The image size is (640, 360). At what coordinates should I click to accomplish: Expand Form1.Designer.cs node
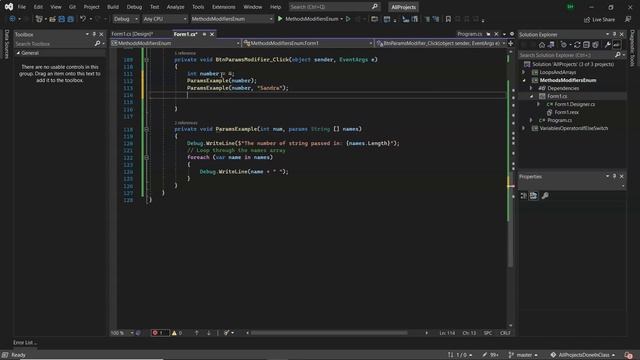coord(539,104)
